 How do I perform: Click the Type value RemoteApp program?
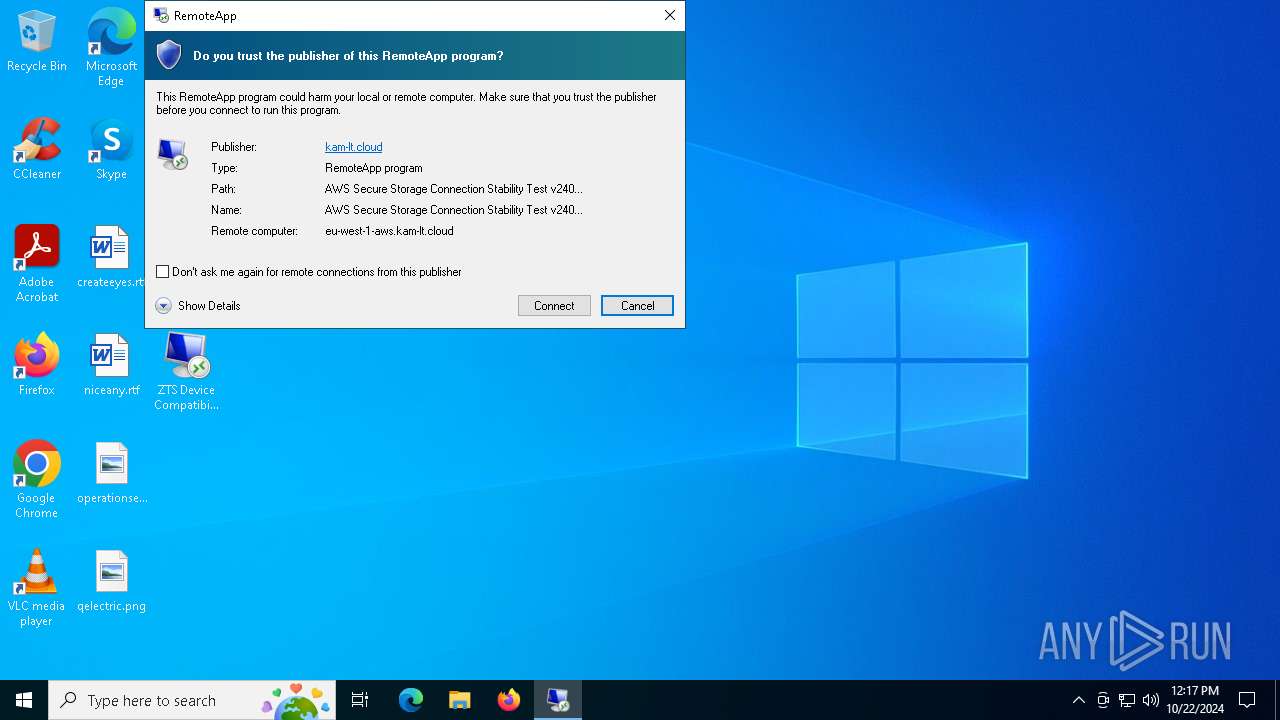tap(374, 168)
